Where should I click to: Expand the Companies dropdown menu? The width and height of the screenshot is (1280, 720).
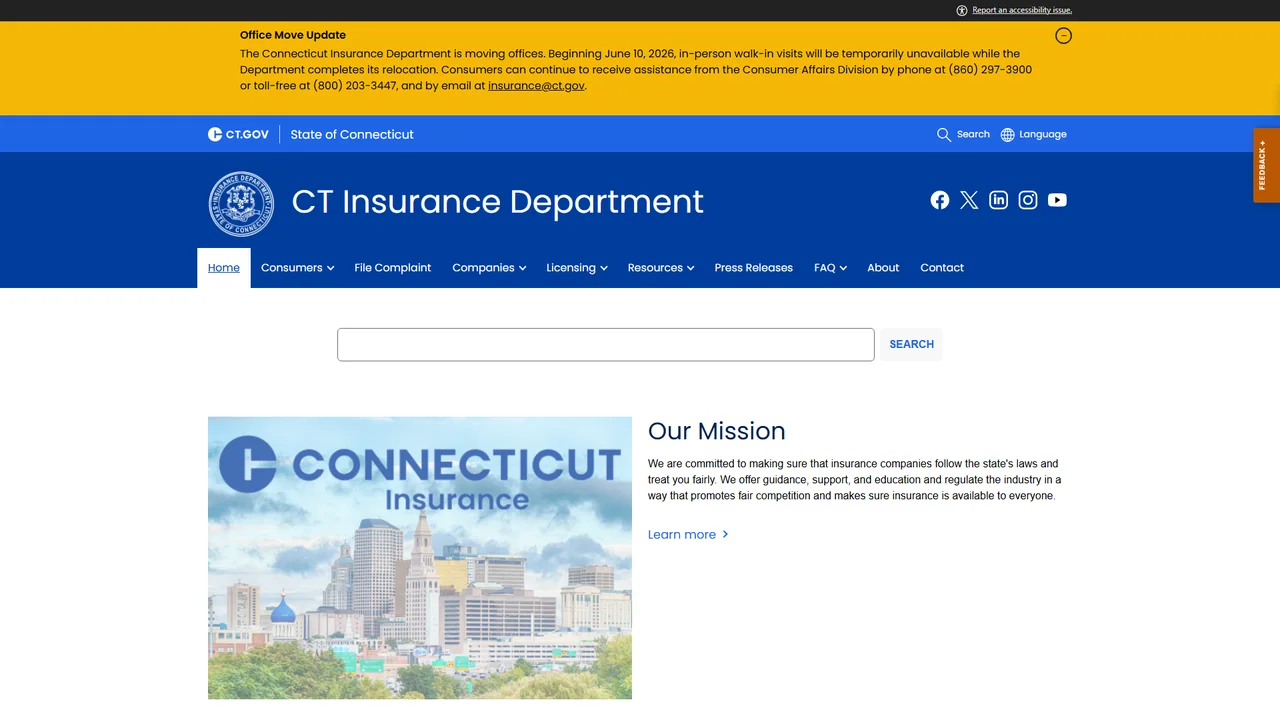[489, 268]
